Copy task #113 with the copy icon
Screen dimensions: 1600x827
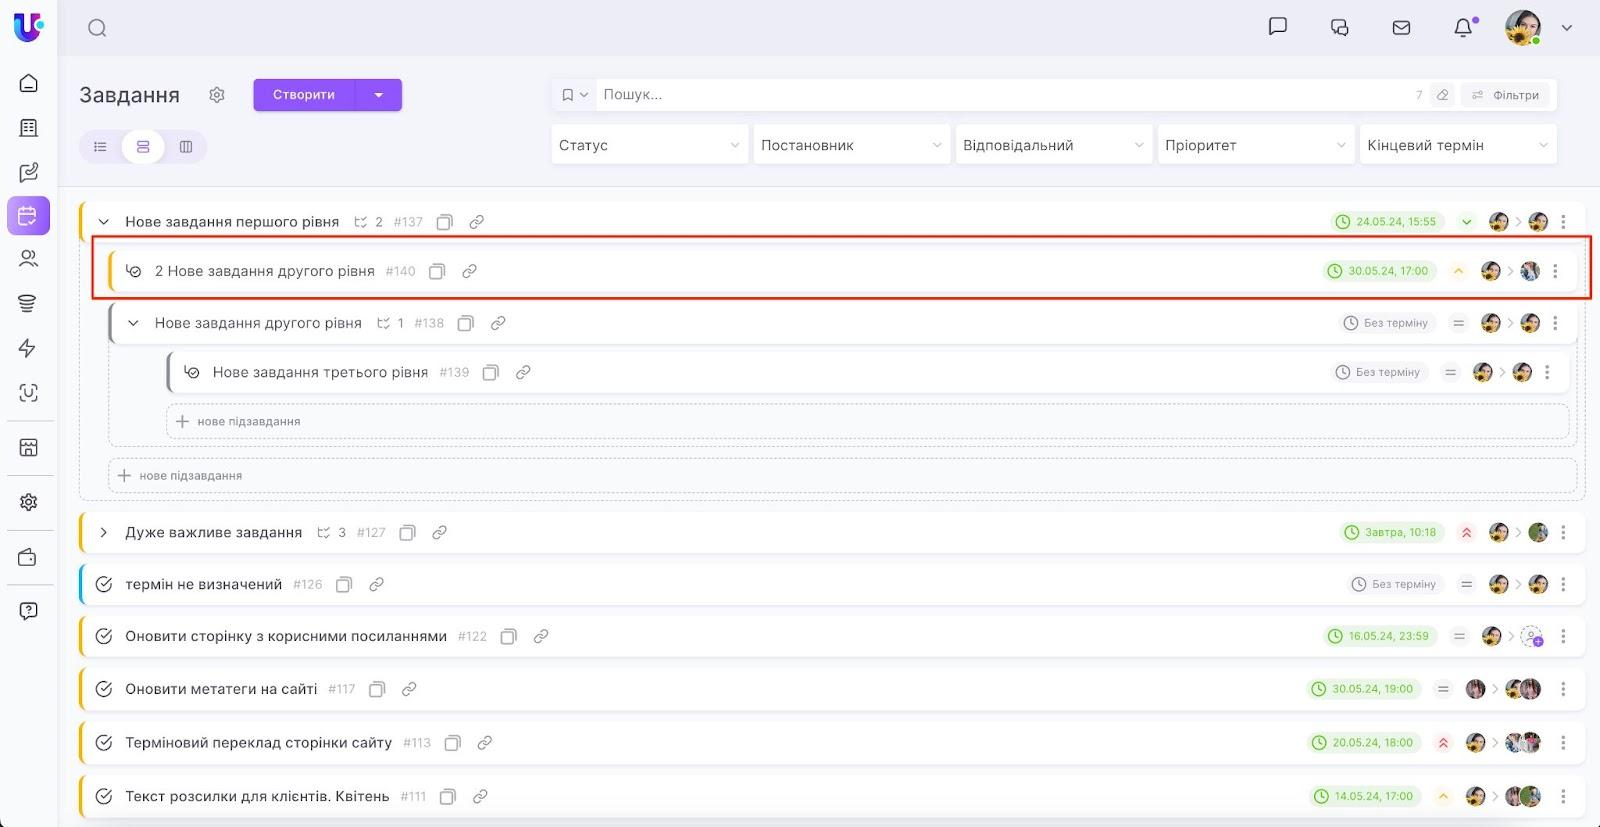click(452, 743)
